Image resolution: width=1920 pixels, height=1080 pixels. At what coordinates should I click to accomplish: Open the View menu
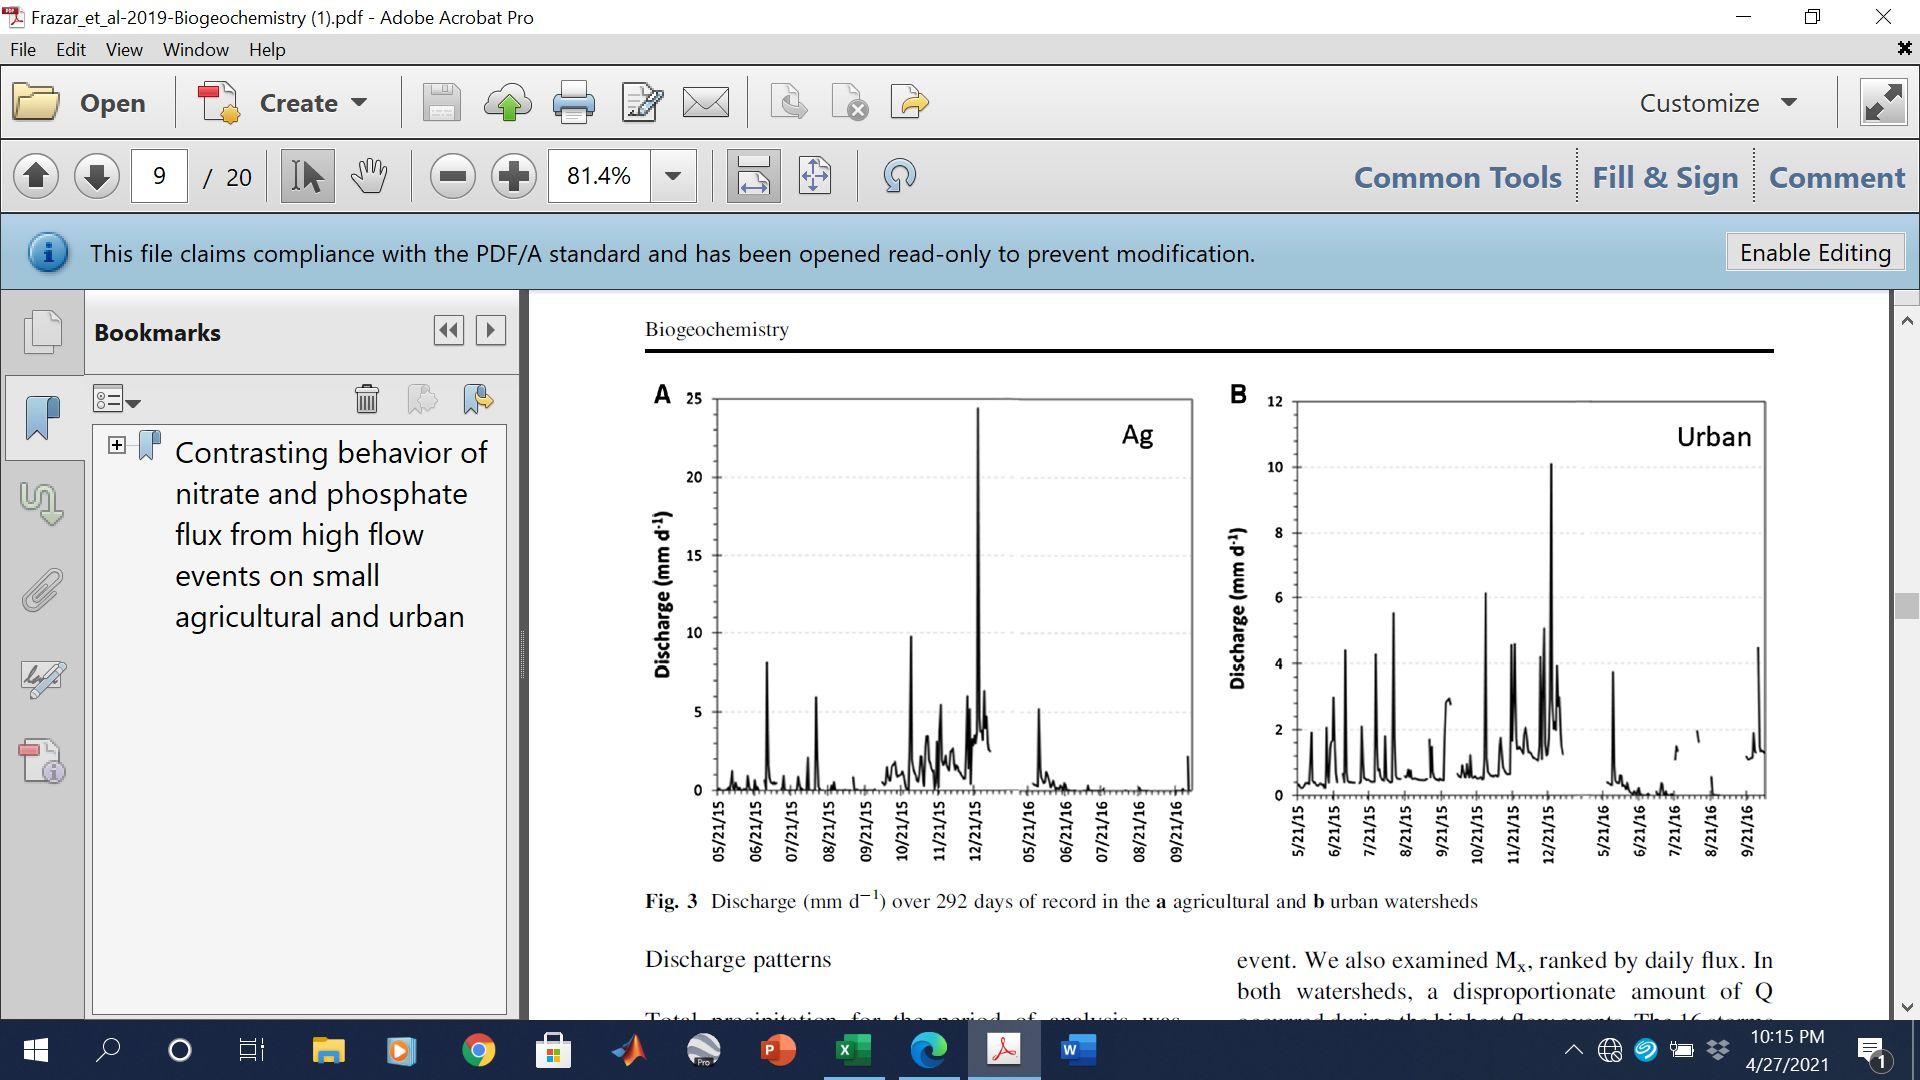(x=124, y=49)
